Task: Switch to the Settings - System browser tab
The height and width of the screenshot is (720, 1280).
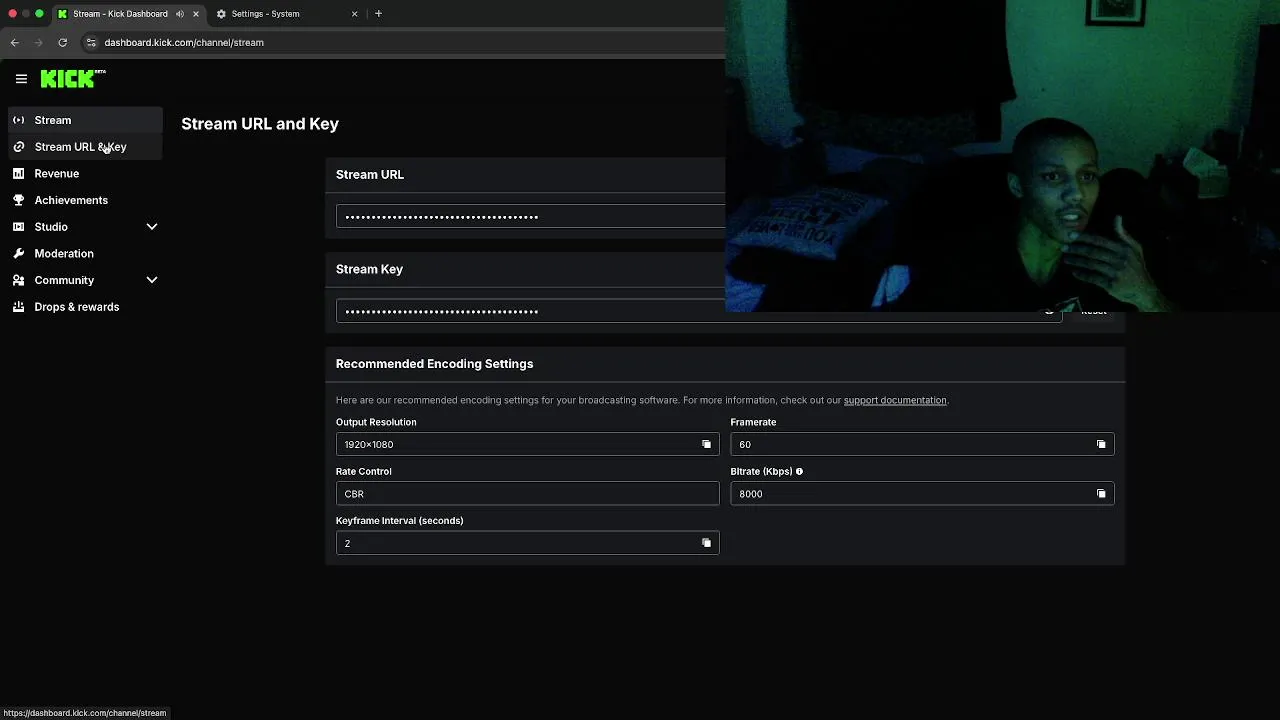Action: click(286, 14)
